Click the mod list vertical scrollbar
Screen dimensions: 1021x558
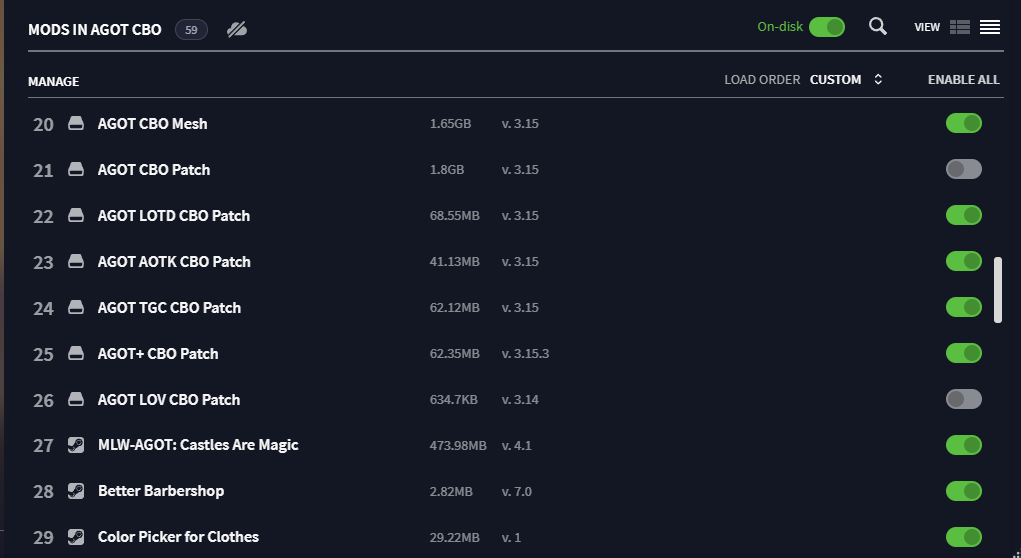[x=998, y=290]
